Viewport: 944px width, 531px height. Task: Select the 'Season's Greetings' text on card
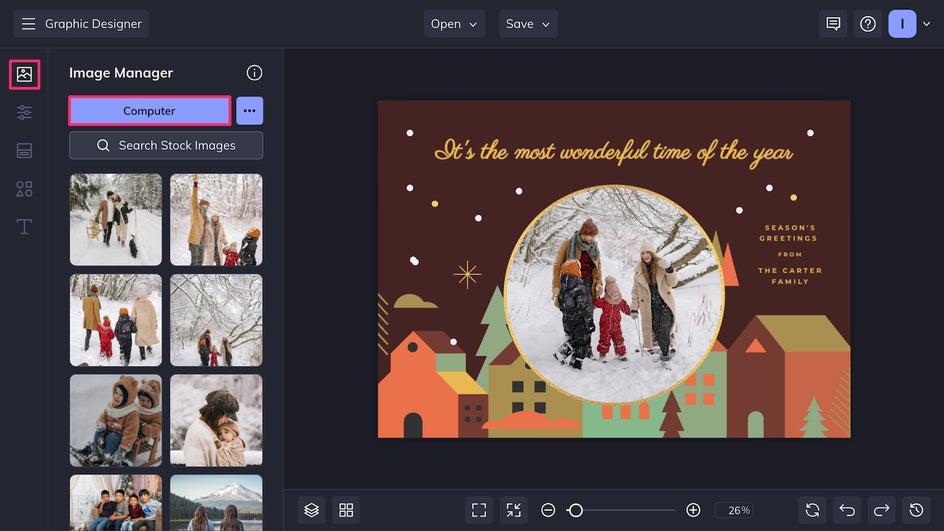(788, 233)
